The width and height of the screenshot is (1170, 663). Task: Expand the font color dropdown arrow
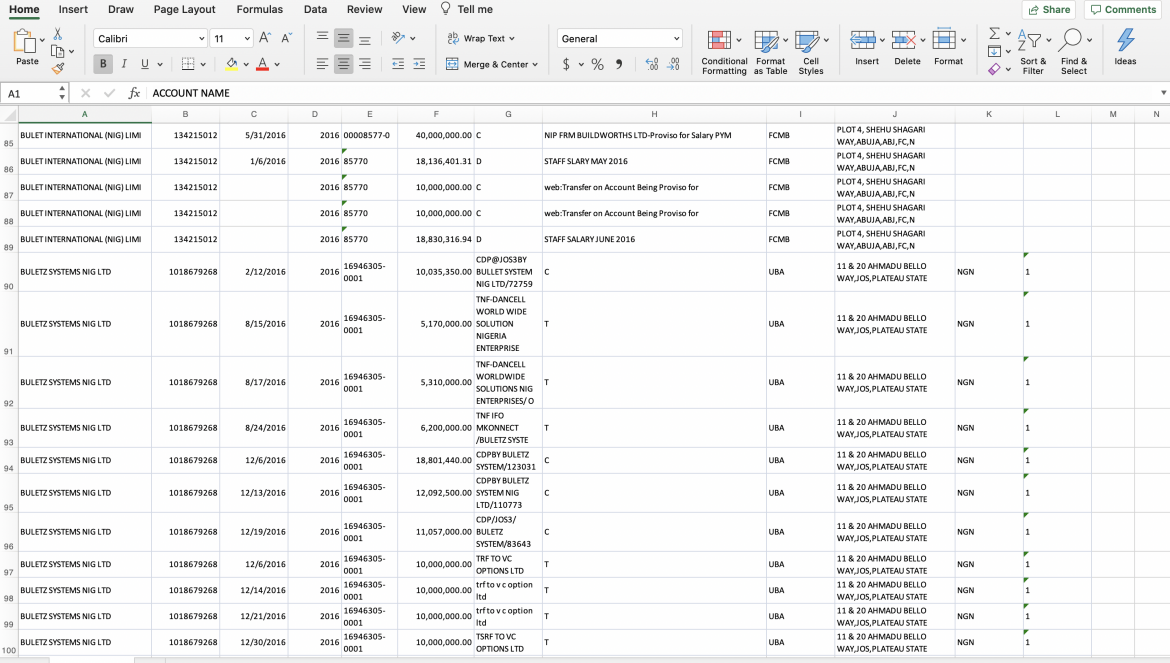click(277, 65)
